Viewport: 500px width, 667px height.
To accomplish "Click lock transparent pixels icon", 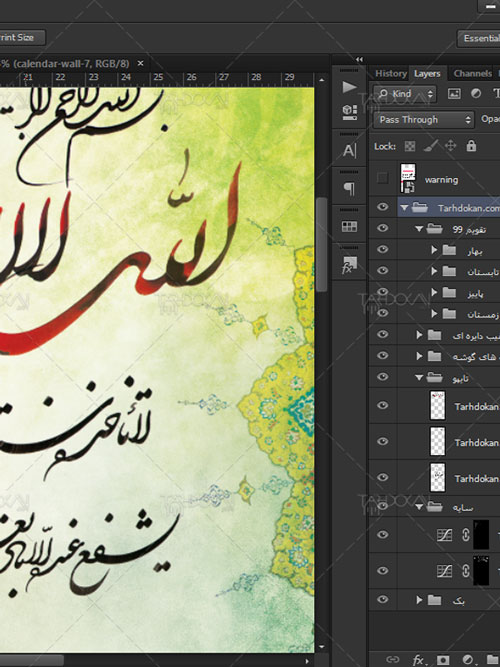I will click(409, 146).
